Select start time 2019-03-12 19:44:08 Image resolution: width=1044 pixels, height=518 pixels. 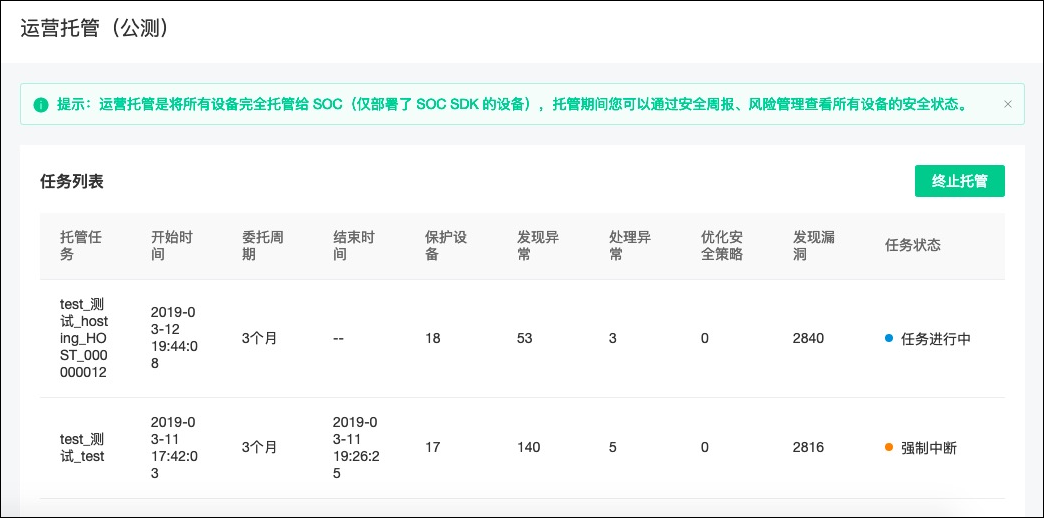(x=173, y=338)
